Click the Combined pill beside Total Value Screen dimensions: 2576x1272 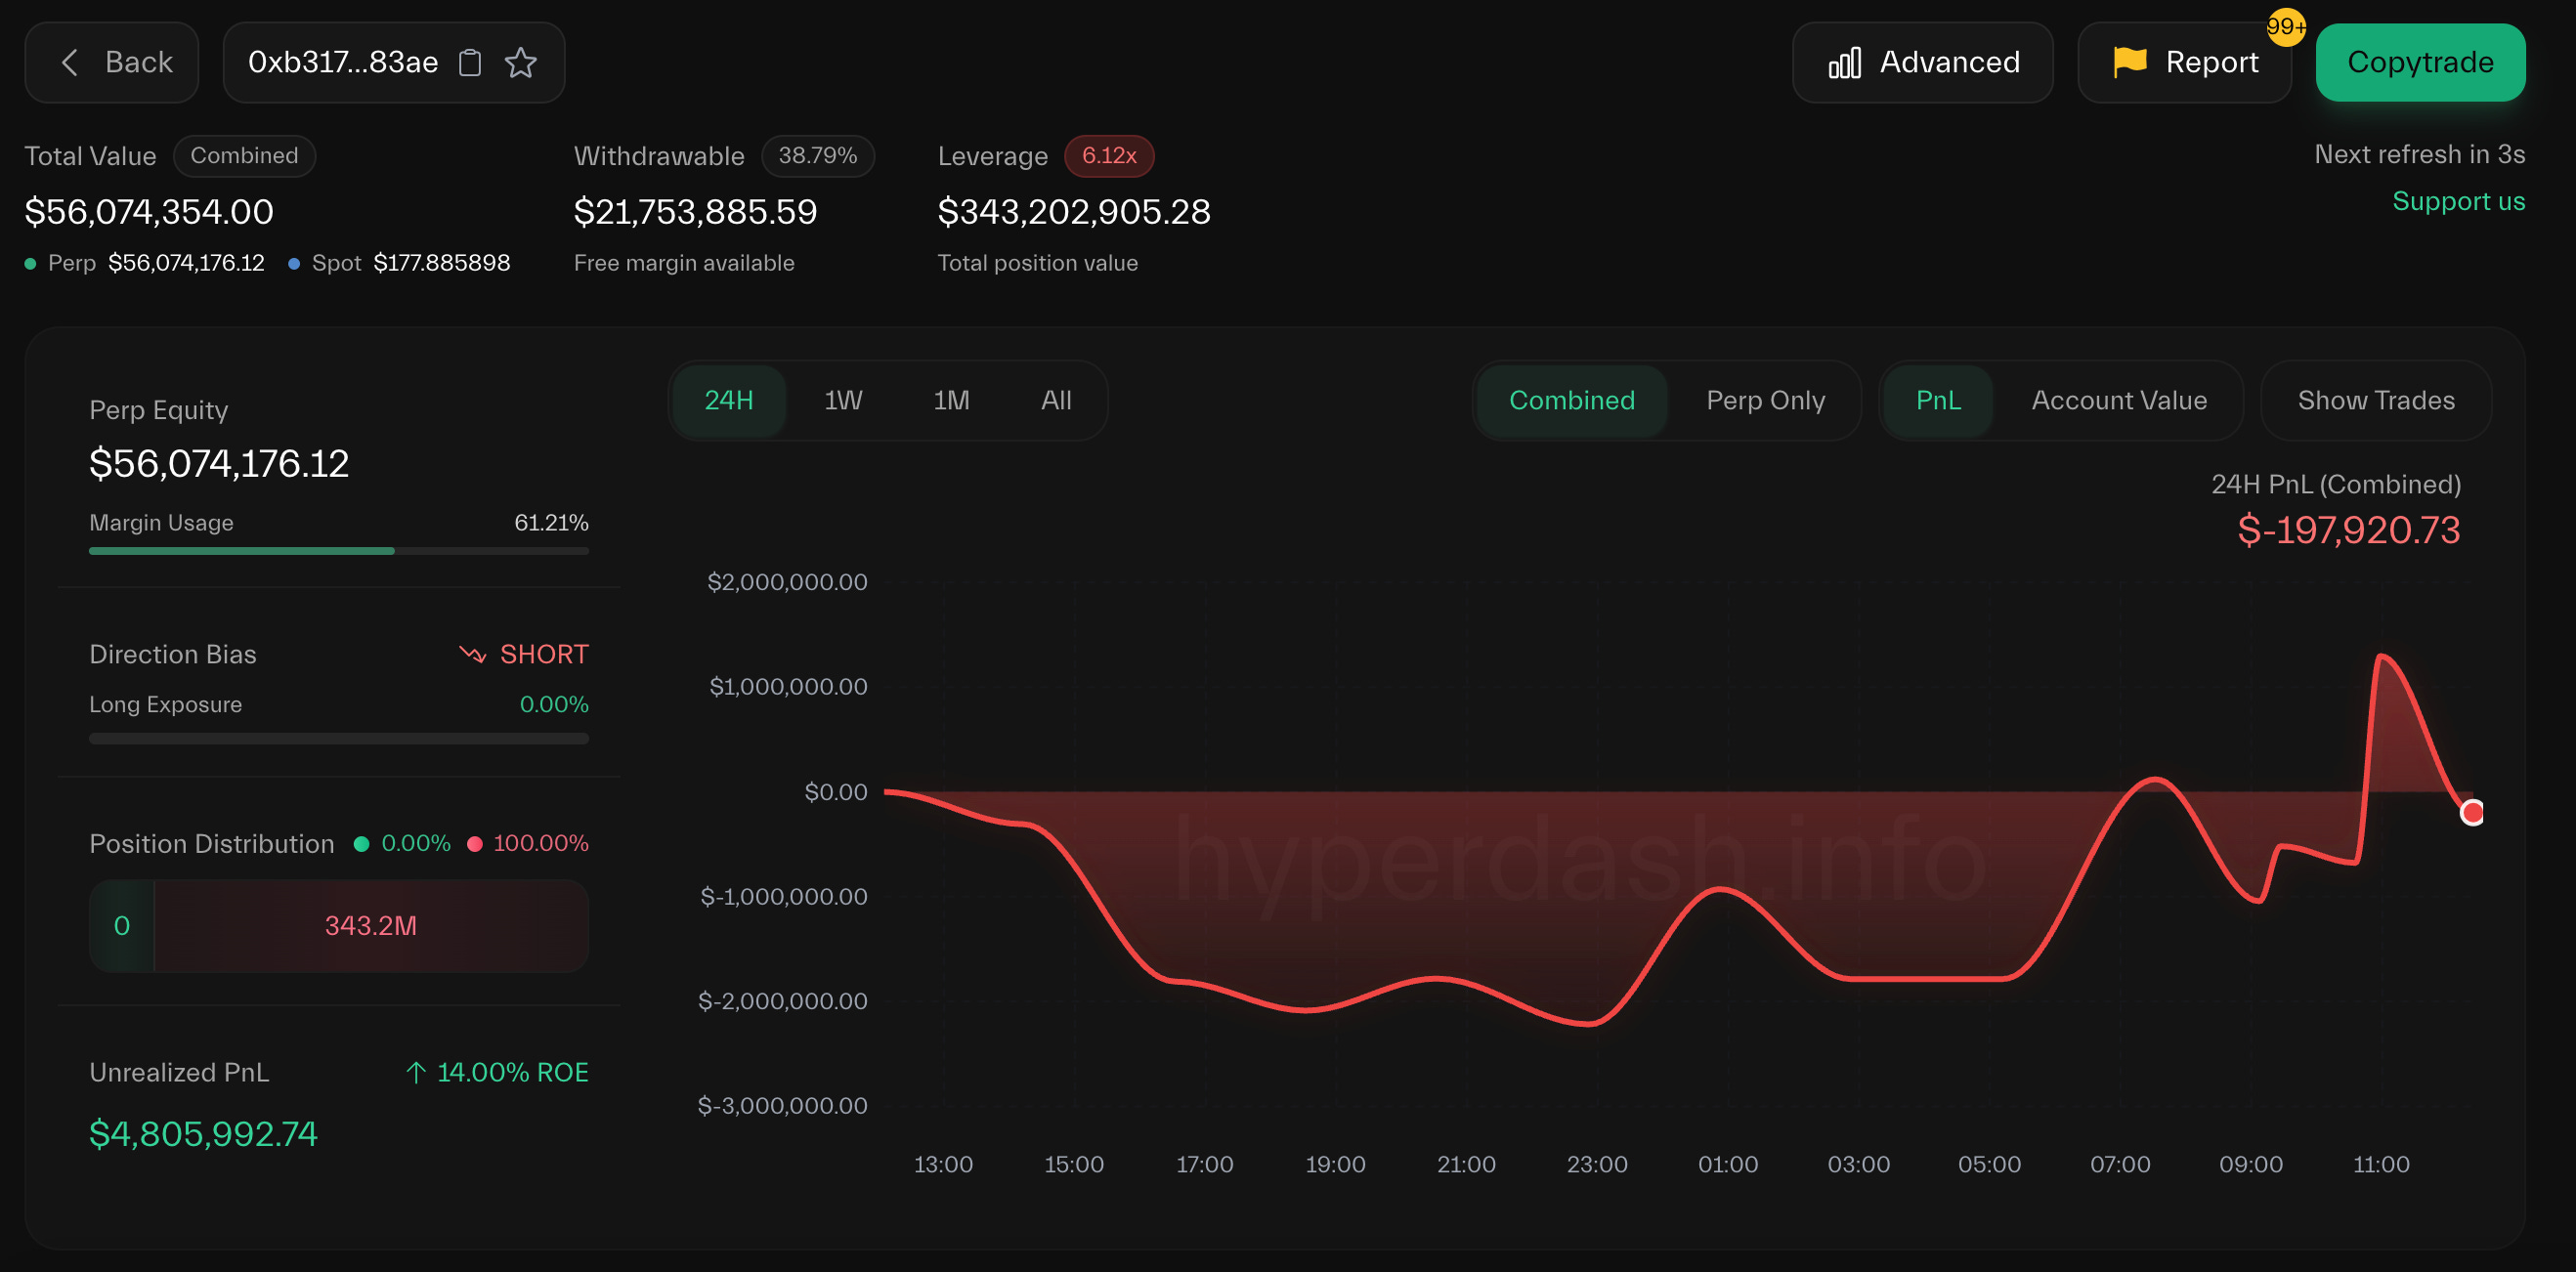point(244,156)
